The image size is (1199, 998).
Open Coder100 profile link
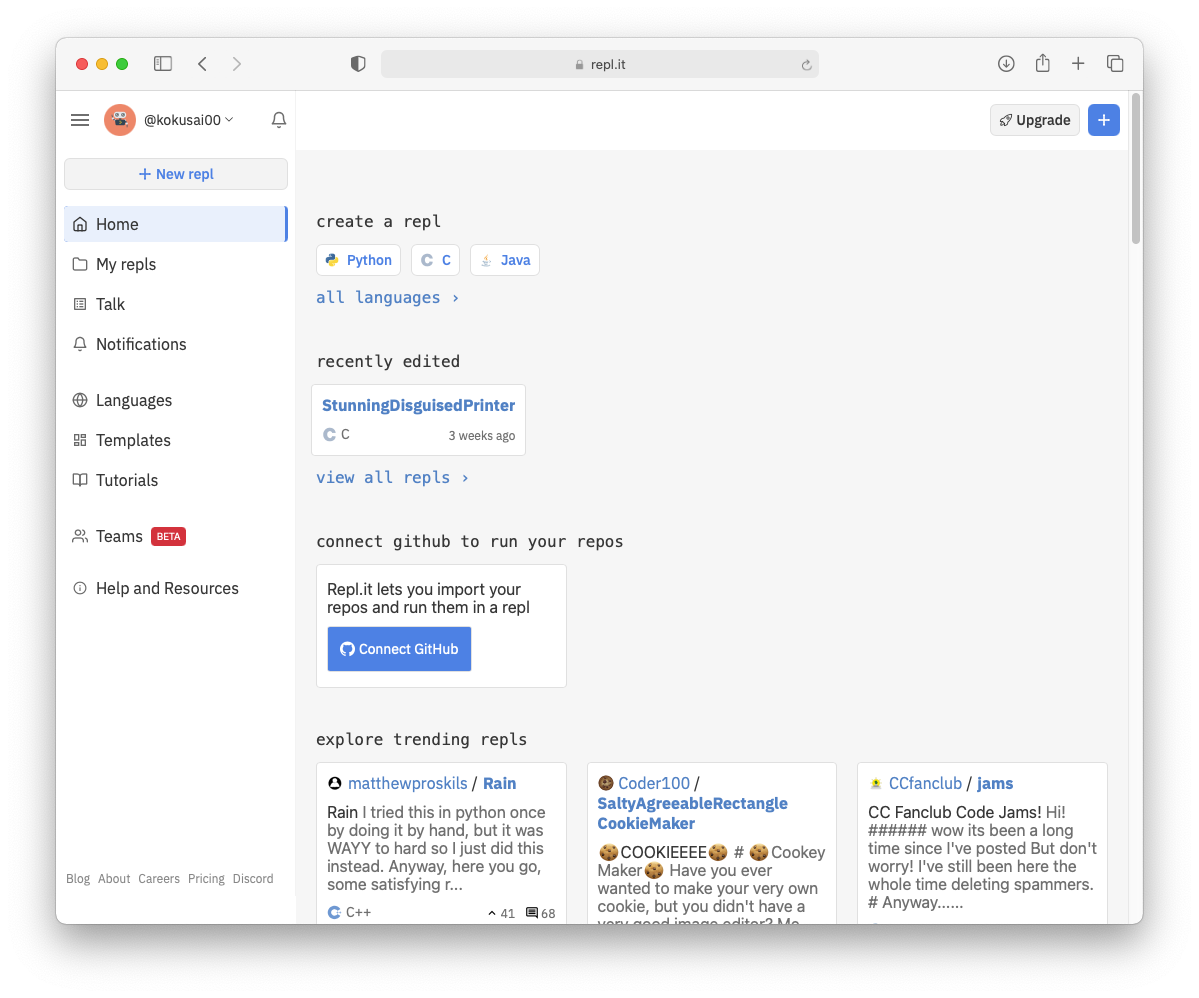(x=654, y=783)
